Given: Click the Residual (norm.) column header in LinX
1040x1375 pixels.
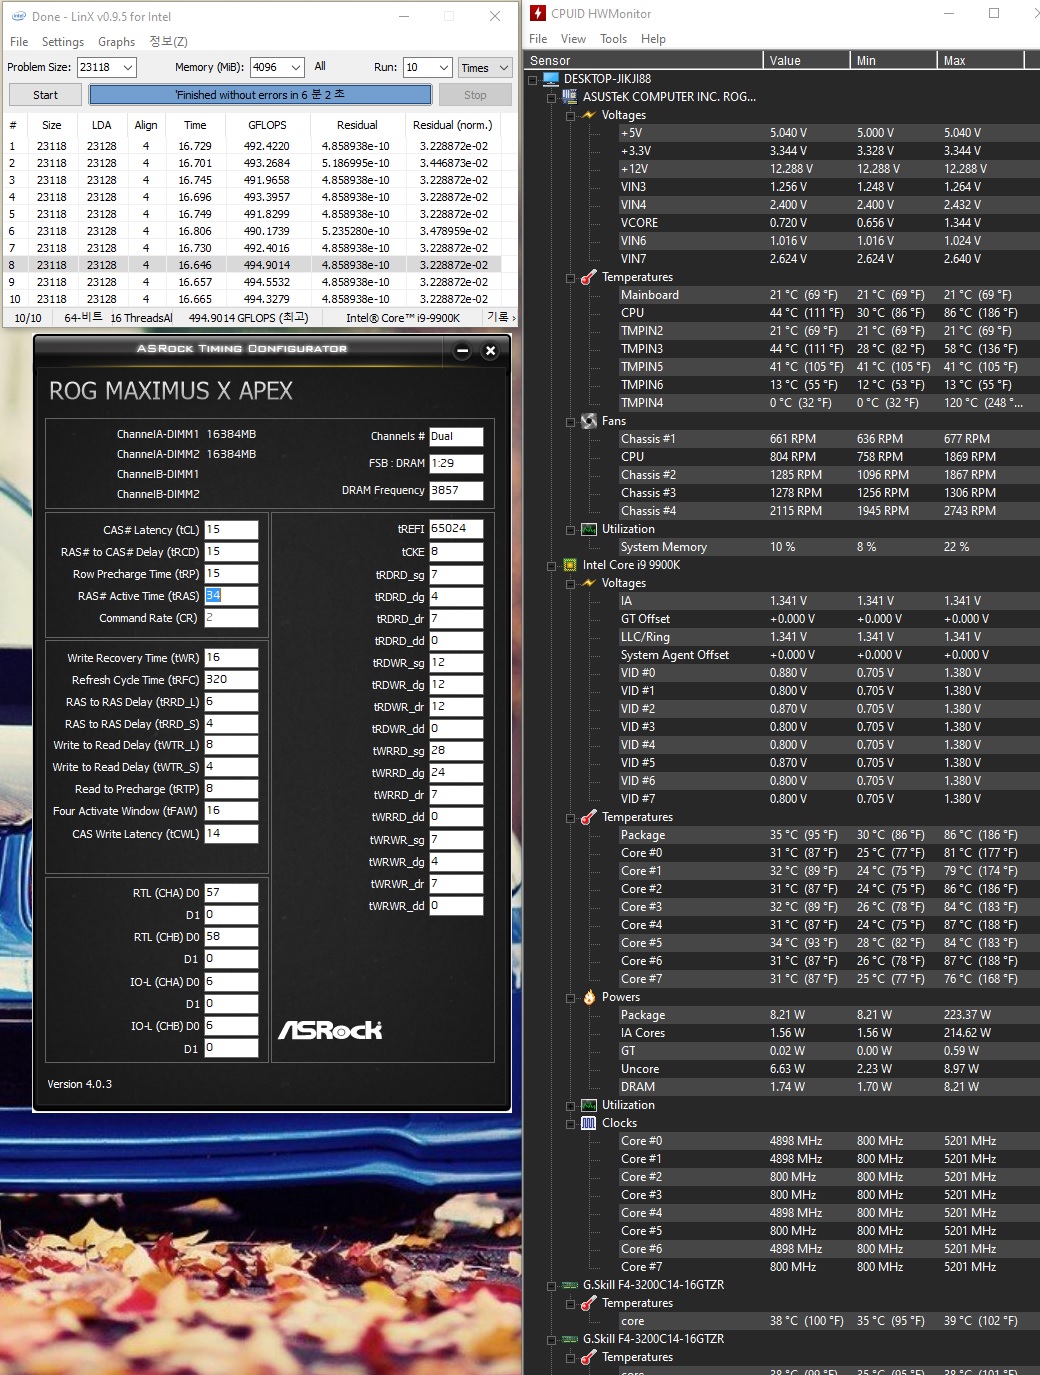Looking at the screenshot, I should point(452,125).
